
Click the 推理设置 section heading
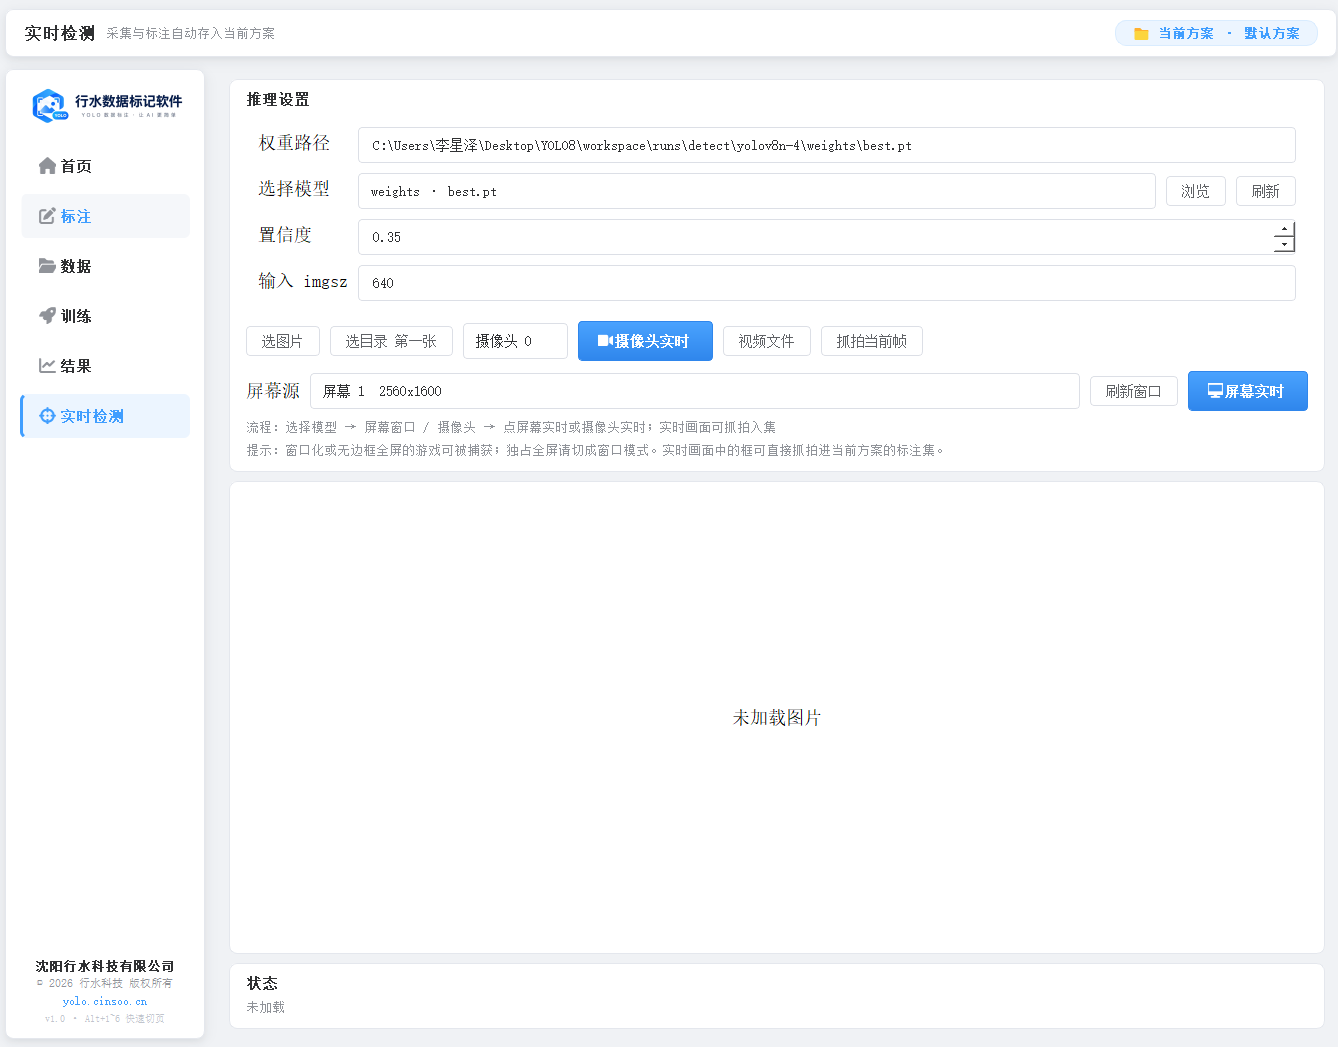(x=278, y=99)
